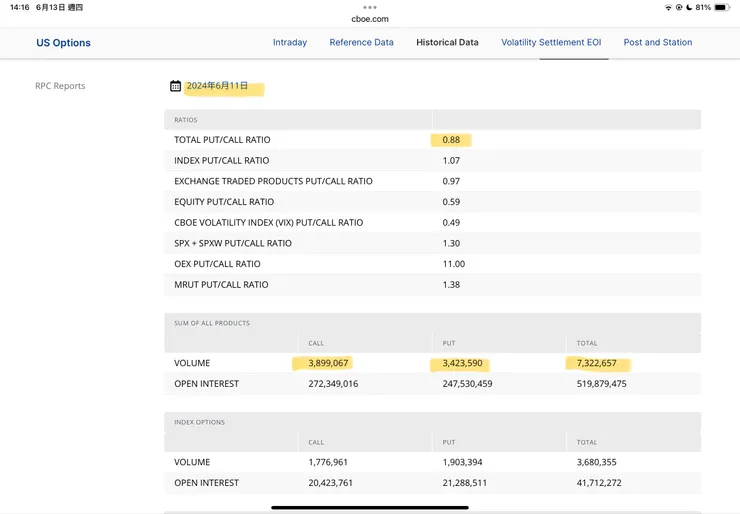Image resolution: width=740 pixels, height=514 pixels.
Task: Click the highlighted call volume 3,899,067
Action: pyautogui.click(x=328, y=363)
